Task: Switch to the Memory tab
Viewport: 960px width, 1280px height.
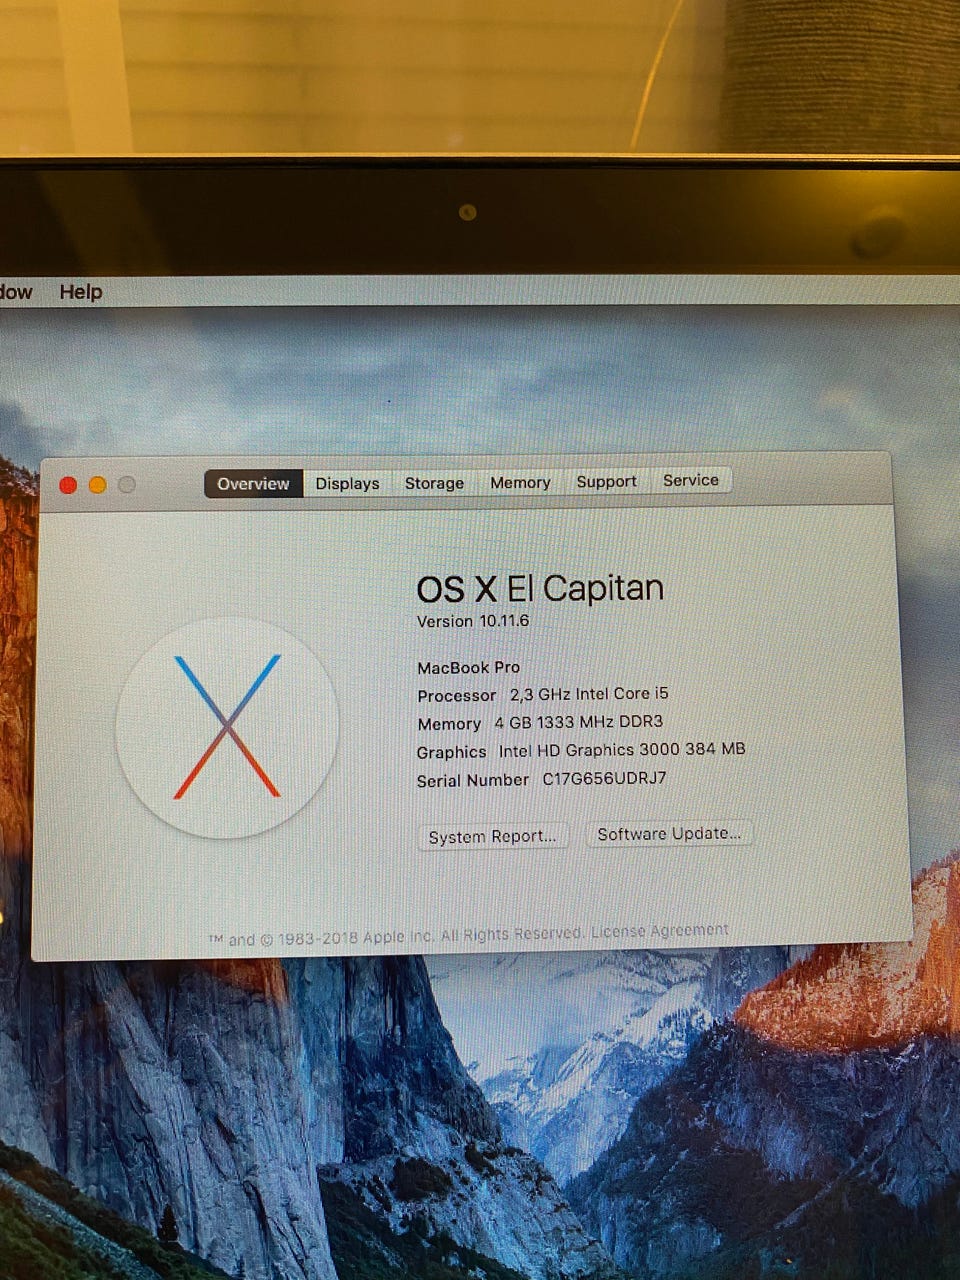Action: coord(520,482)
